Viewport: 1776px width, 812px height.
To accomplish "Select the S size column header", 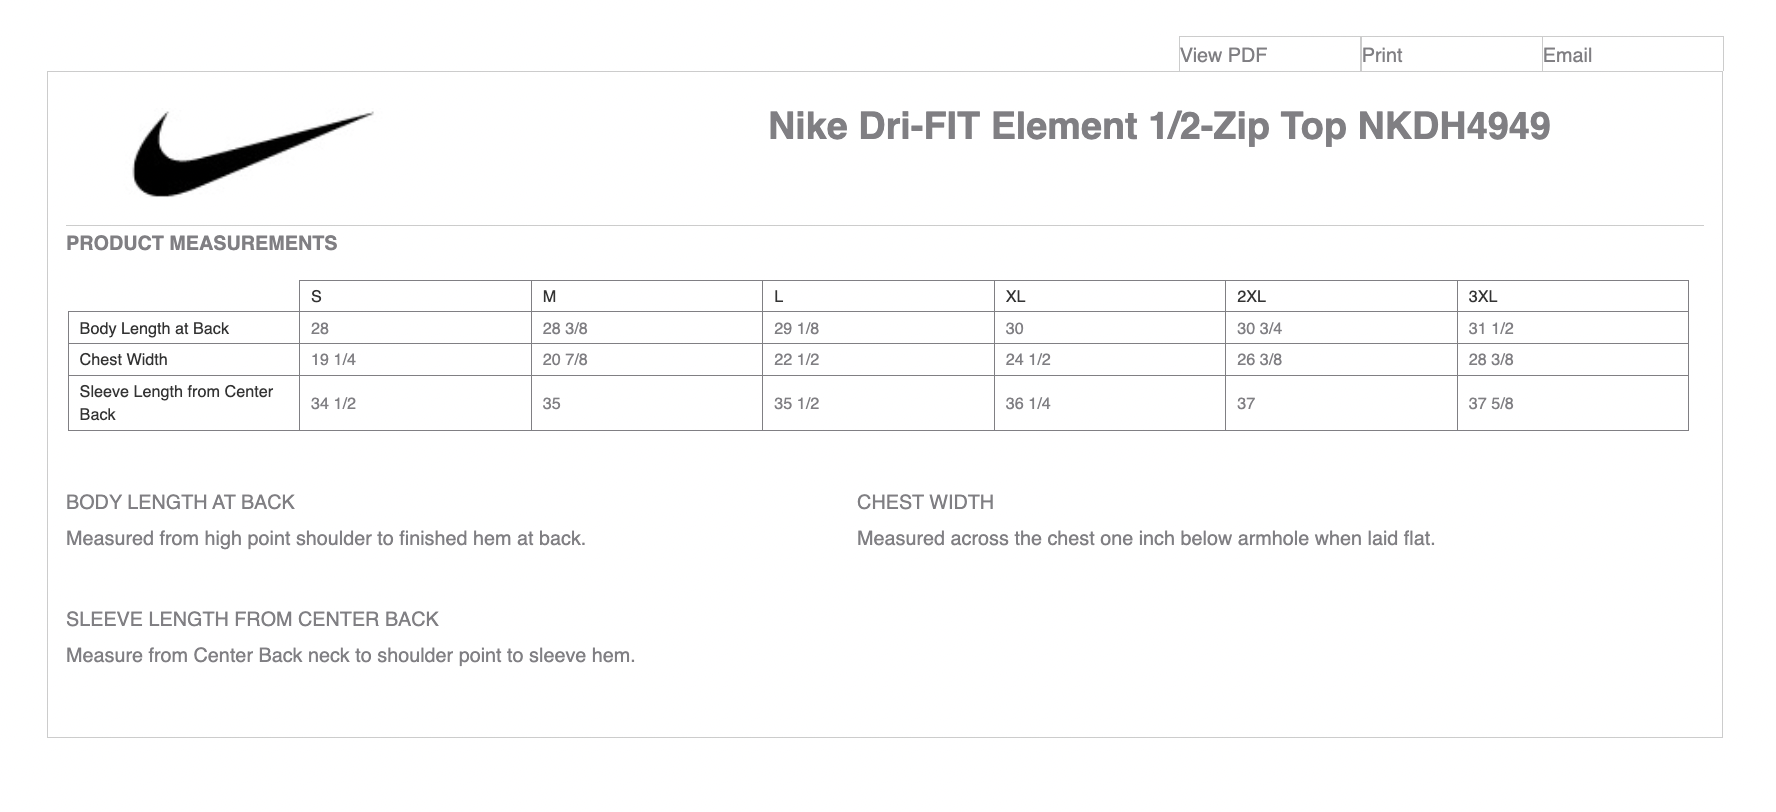I will pyautogui.click(x=317, y=296).
